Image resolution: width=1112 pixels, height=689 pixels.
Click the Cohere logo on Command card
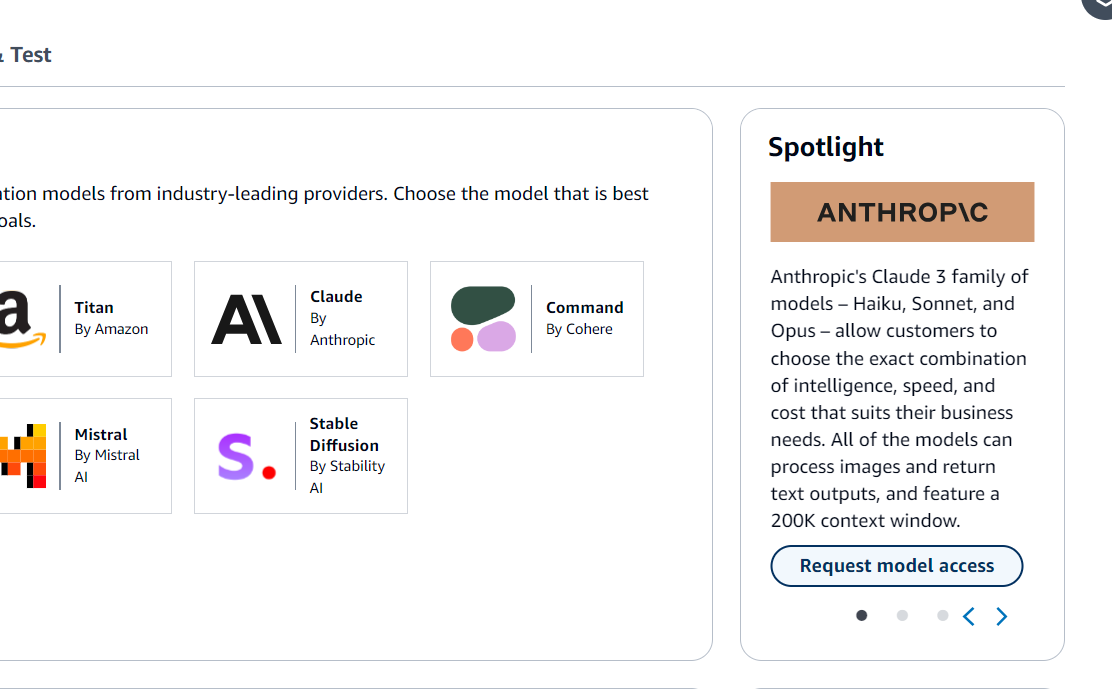(482, 319)
